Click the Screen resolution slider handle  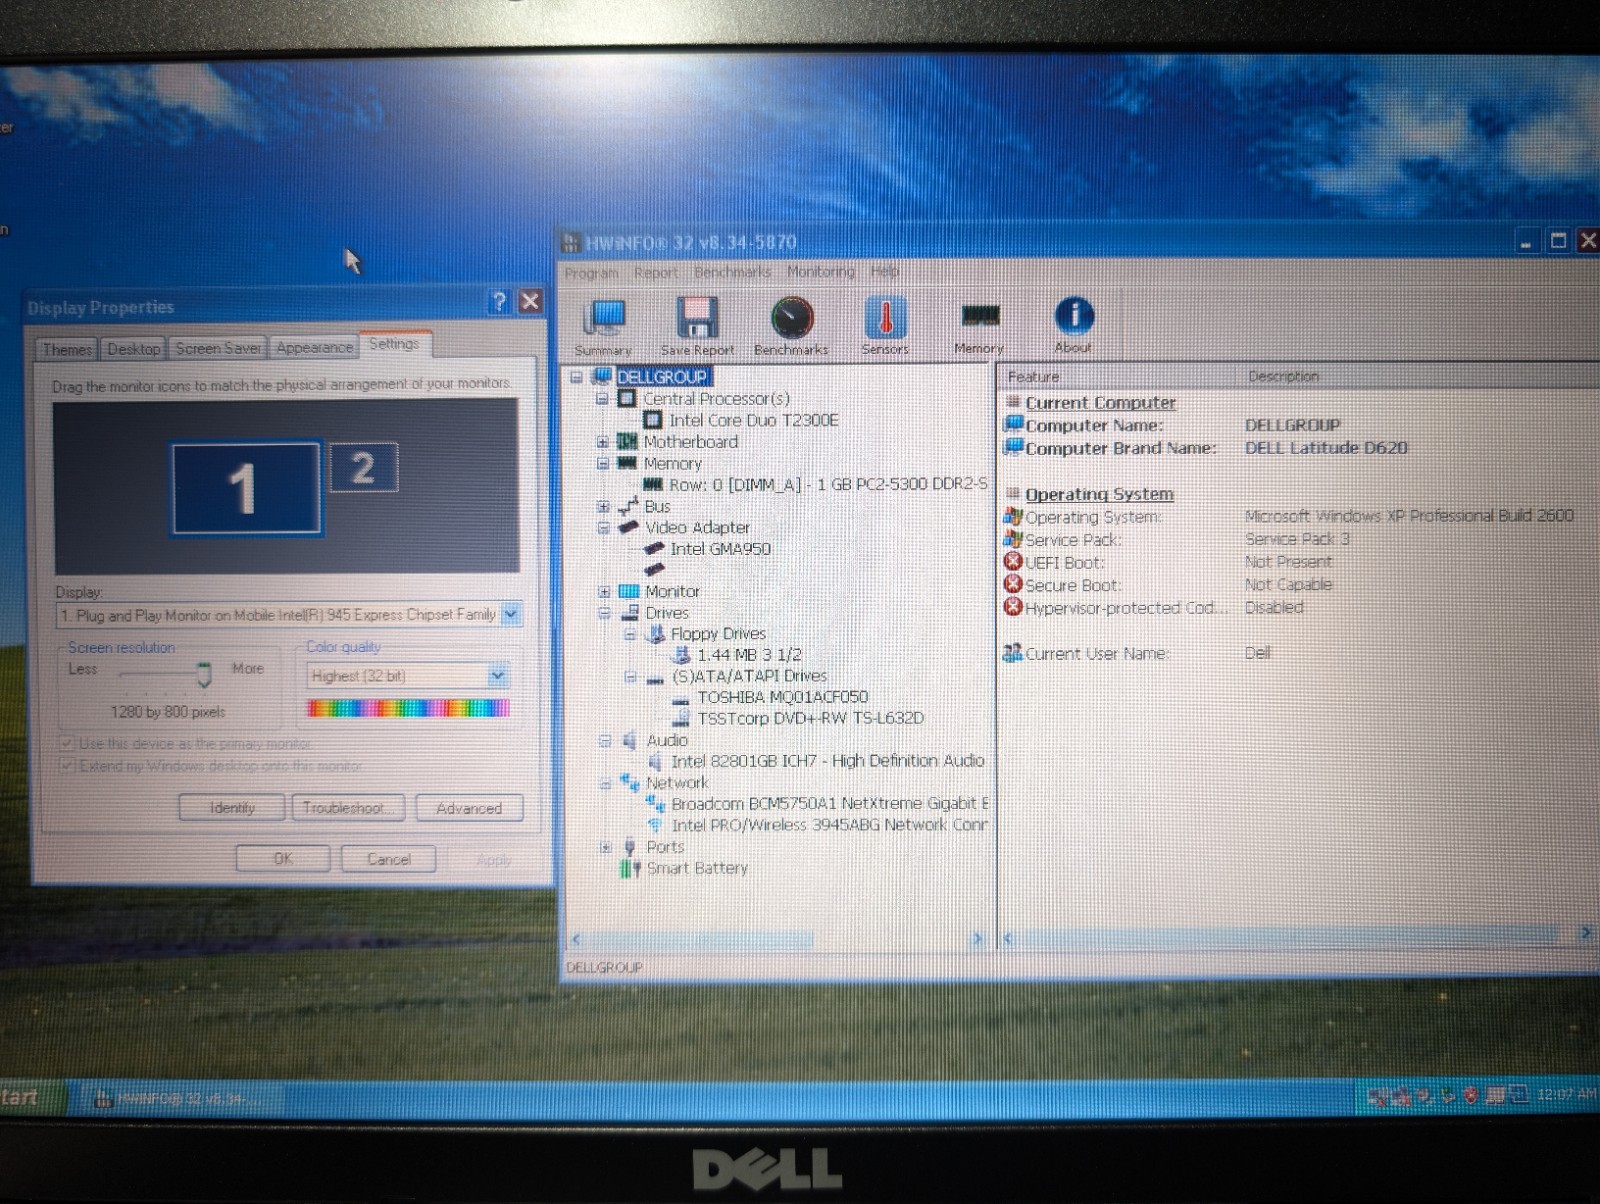(204, 675)
